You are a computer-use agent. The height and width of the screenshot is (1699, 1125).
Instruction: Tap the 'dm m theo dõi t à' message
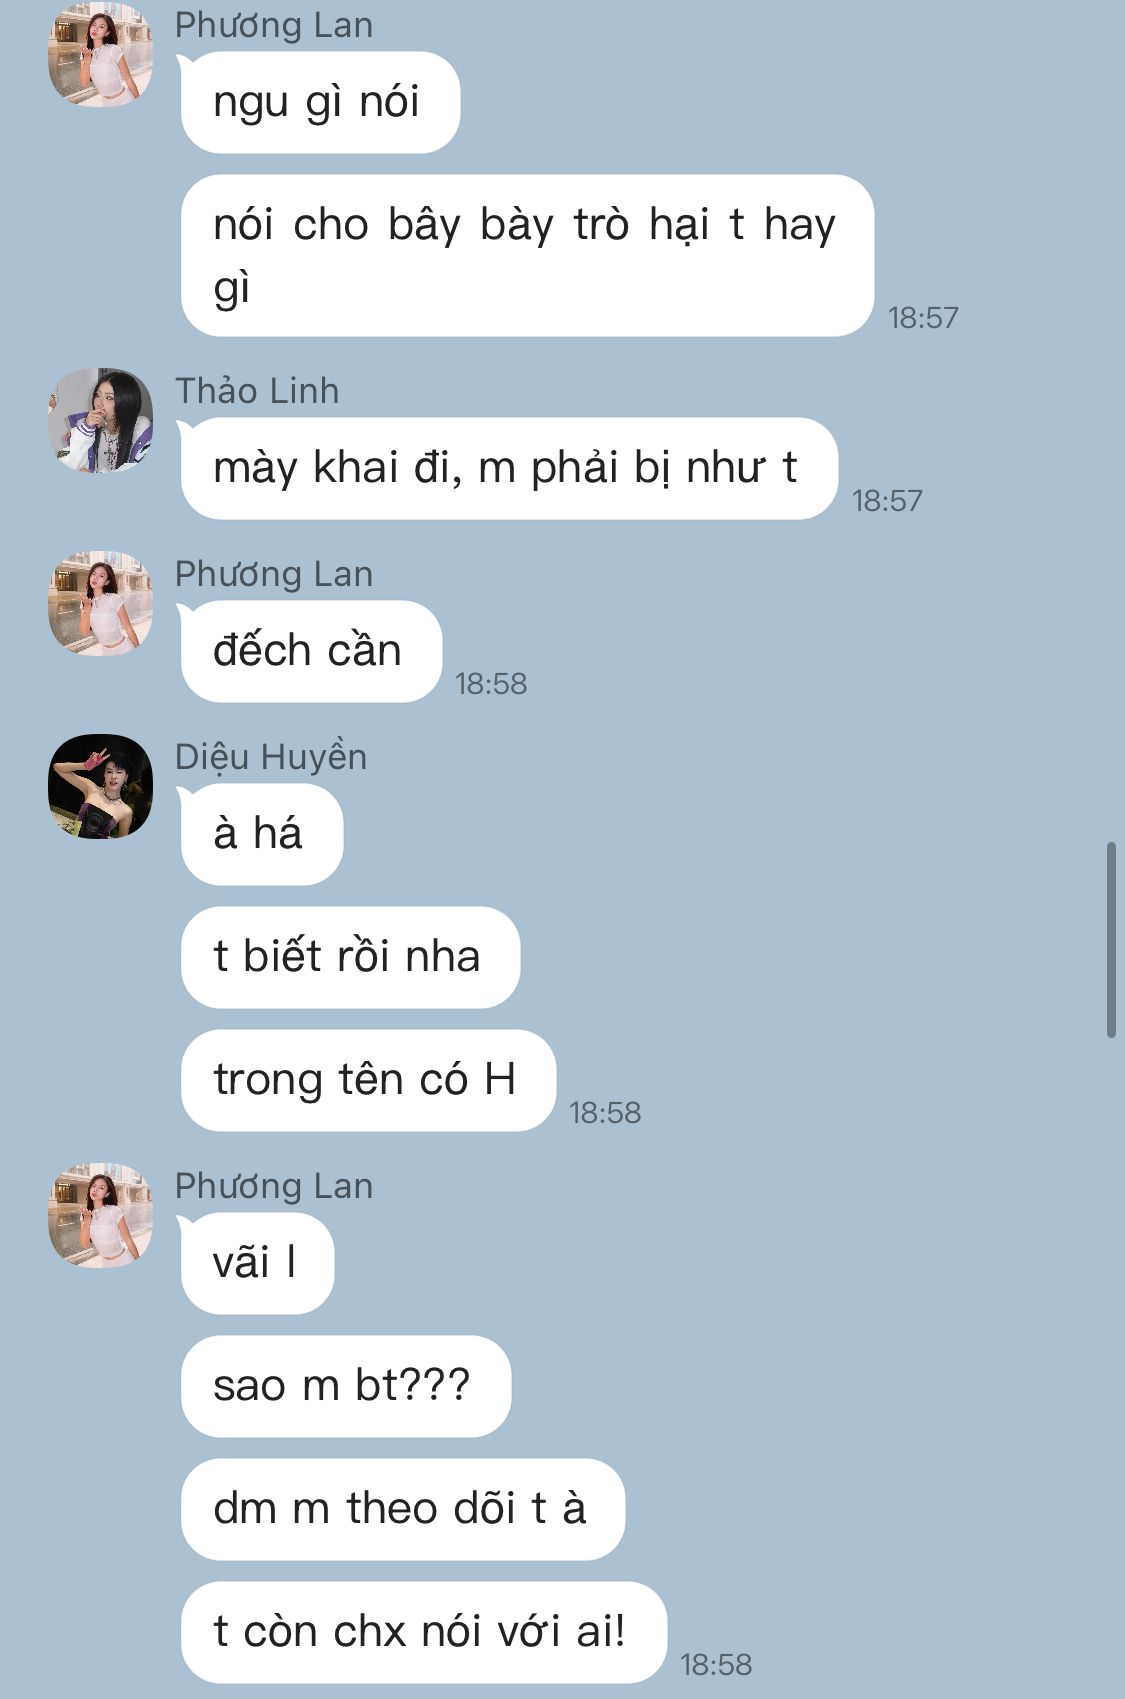tap(402, 1509)
